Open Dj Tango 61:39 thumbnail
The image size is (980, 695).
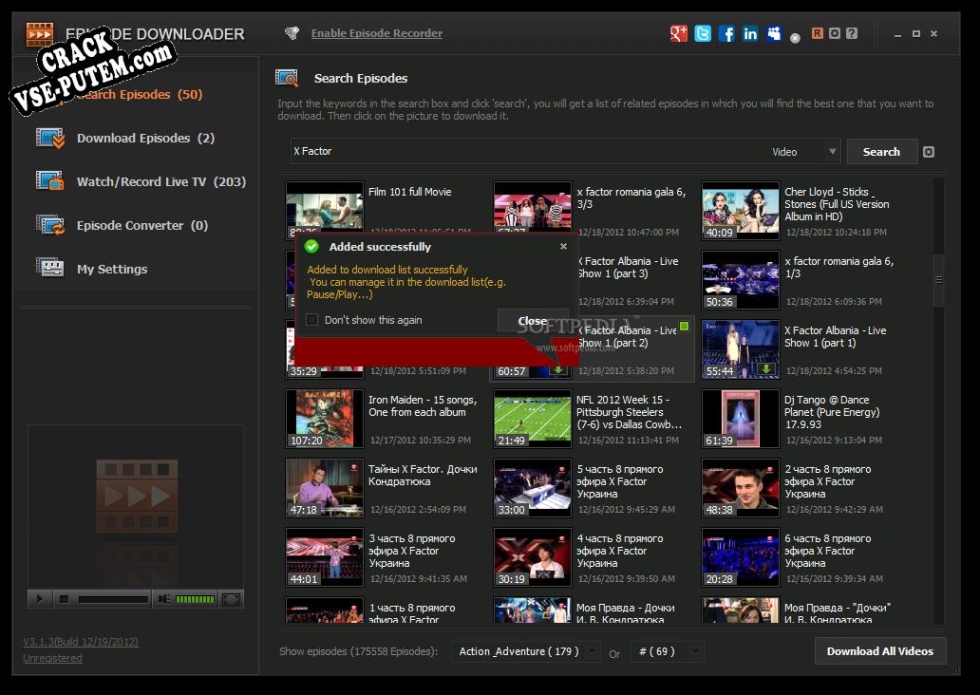[741, 418]
